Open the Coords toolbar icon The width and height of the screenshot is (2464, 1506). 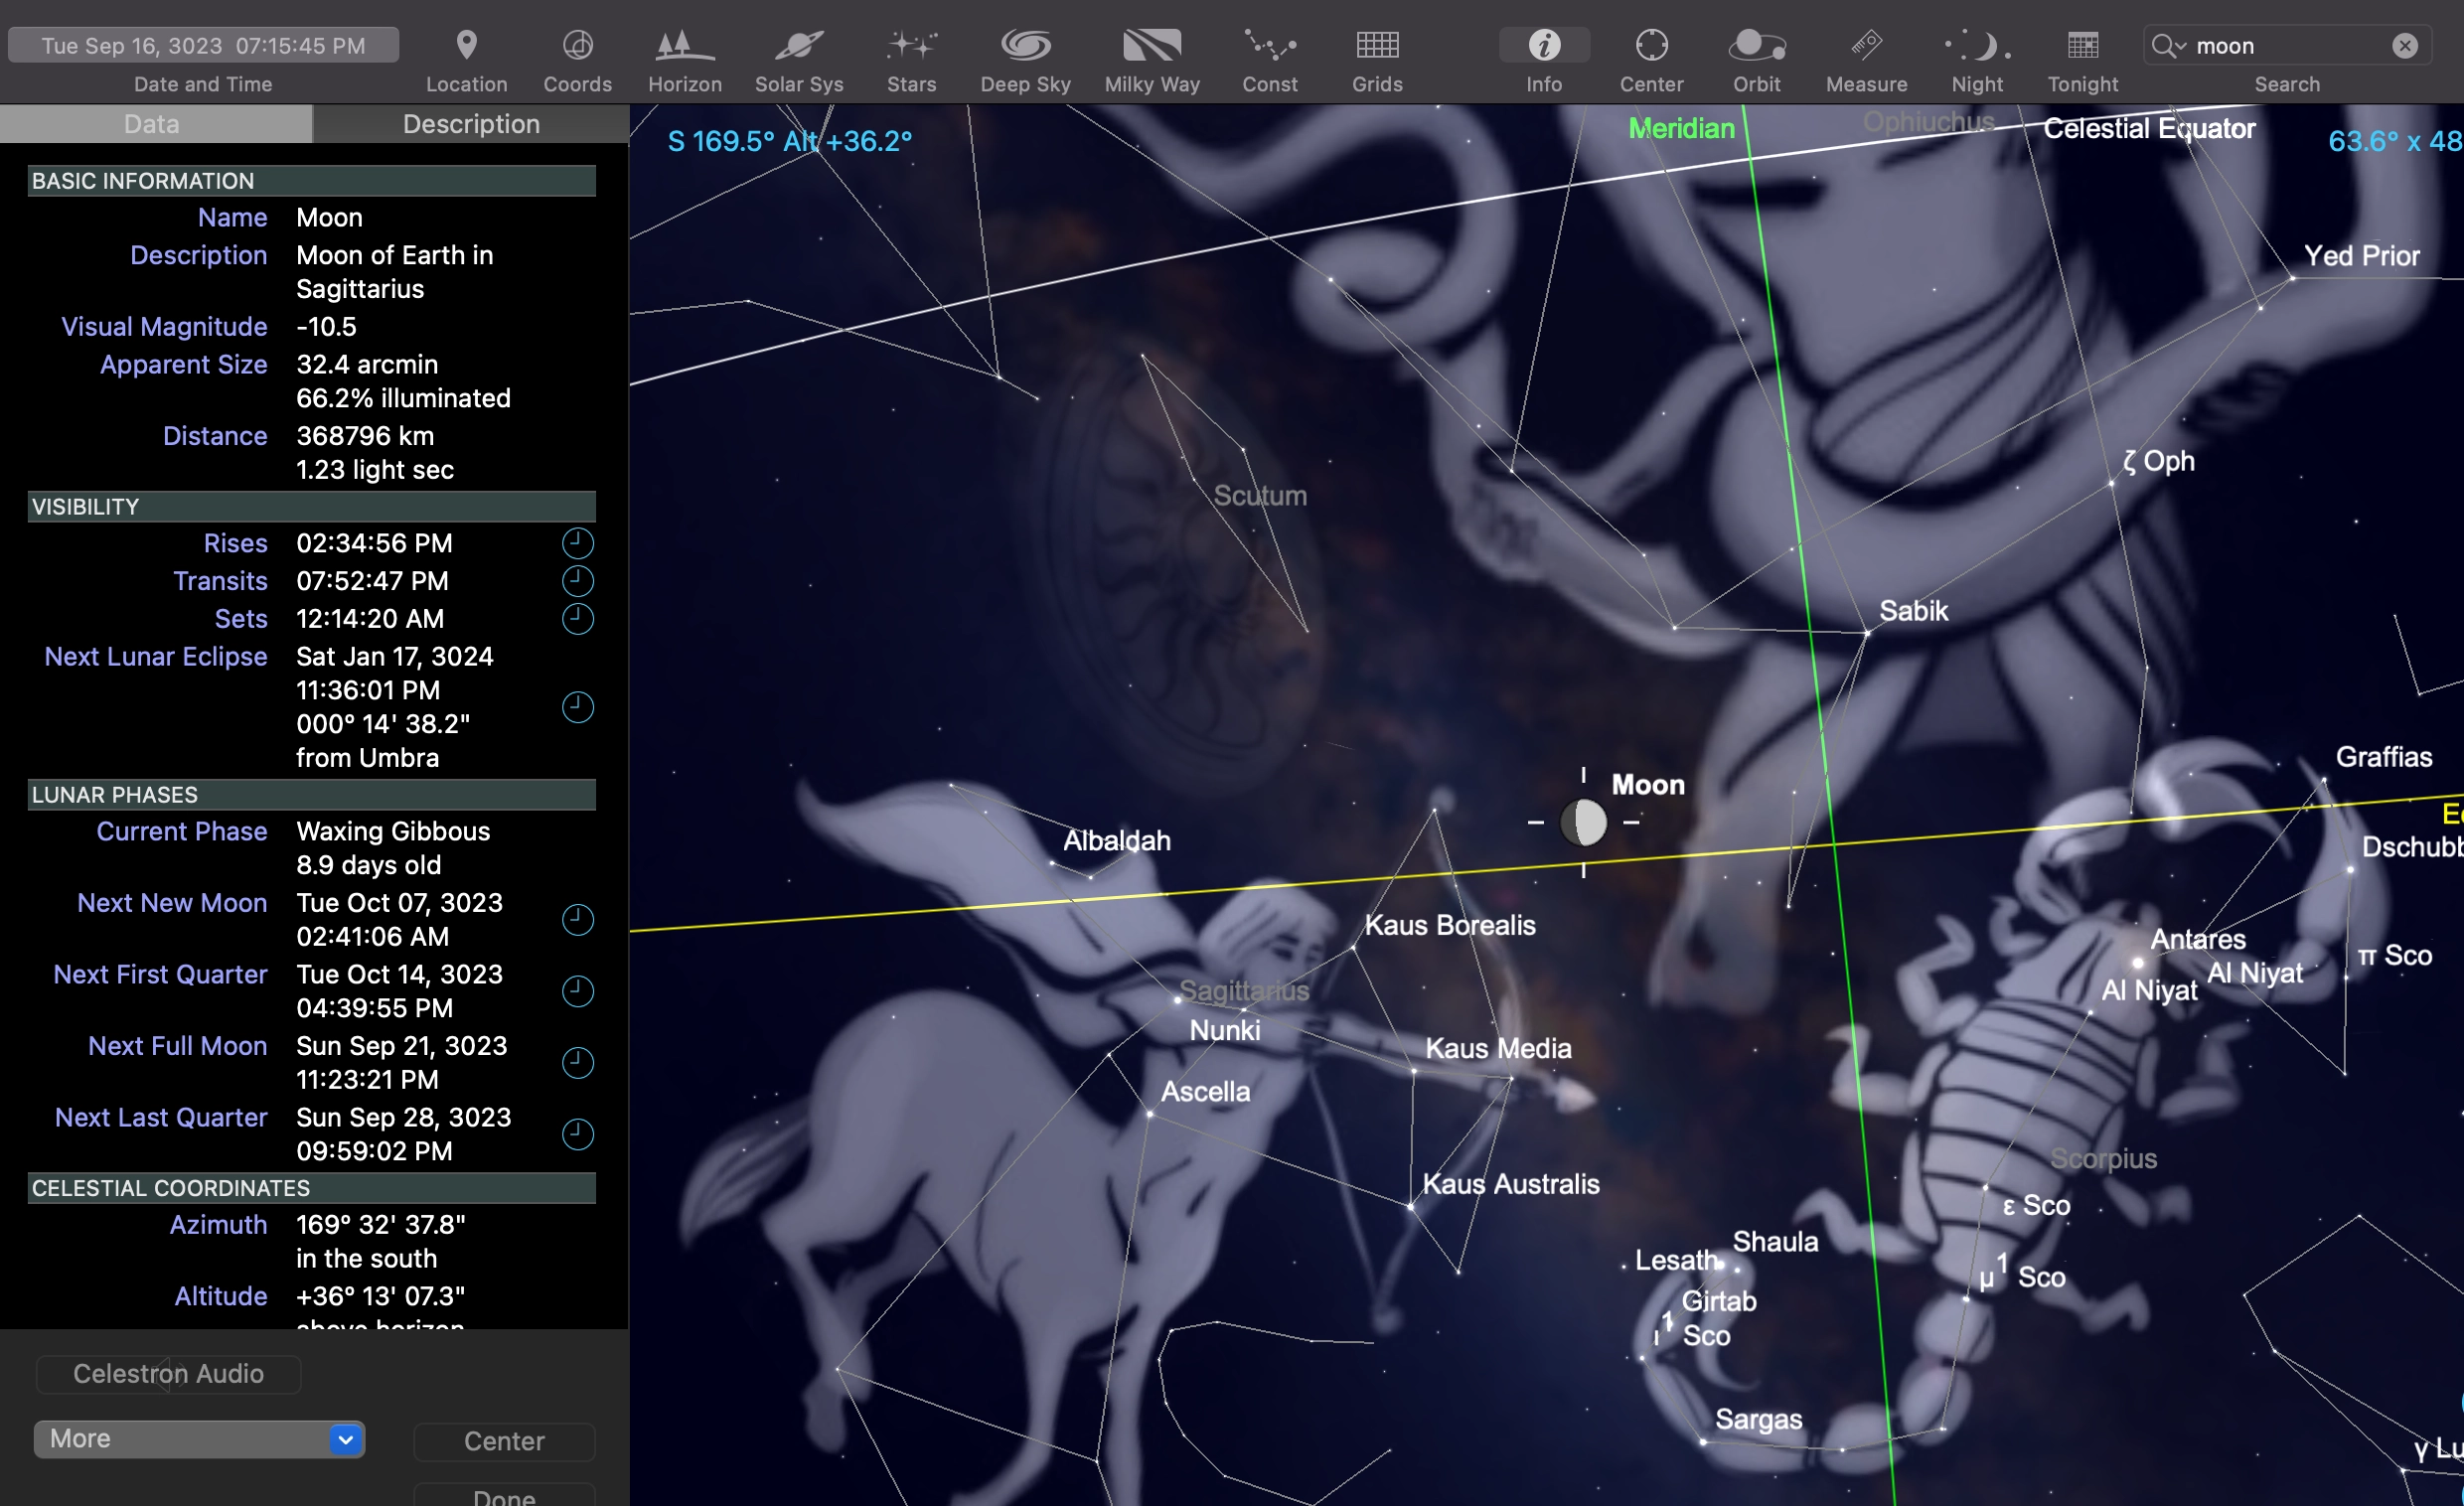577,46
